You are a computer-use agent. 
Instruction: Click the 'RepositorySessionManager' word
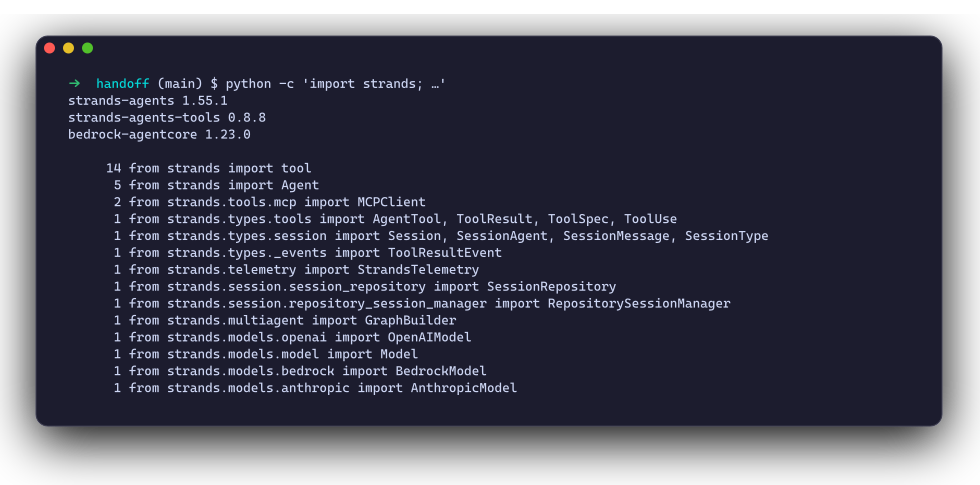tap(639, 303)
